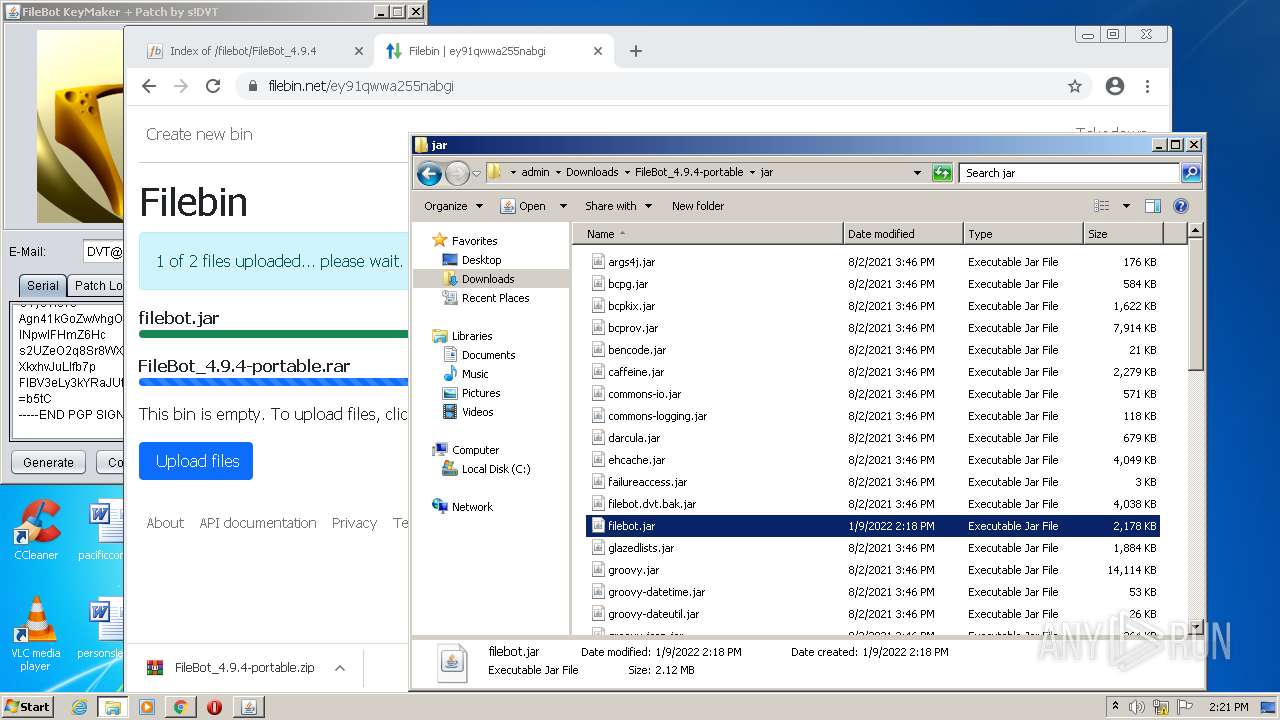Screen dimensions: 1280x720
Task: Select the Serial tab in KeyMaker
Action: pyautogui.click(x=42, y=285)
